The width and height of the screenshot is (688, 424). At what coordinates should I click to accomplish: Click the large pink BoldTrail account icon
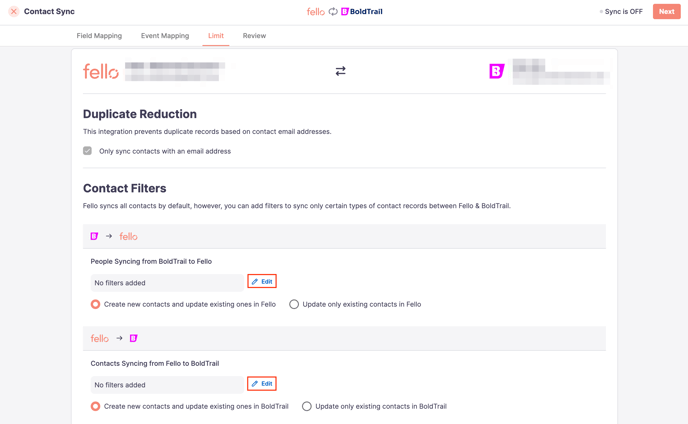(497, 71)
